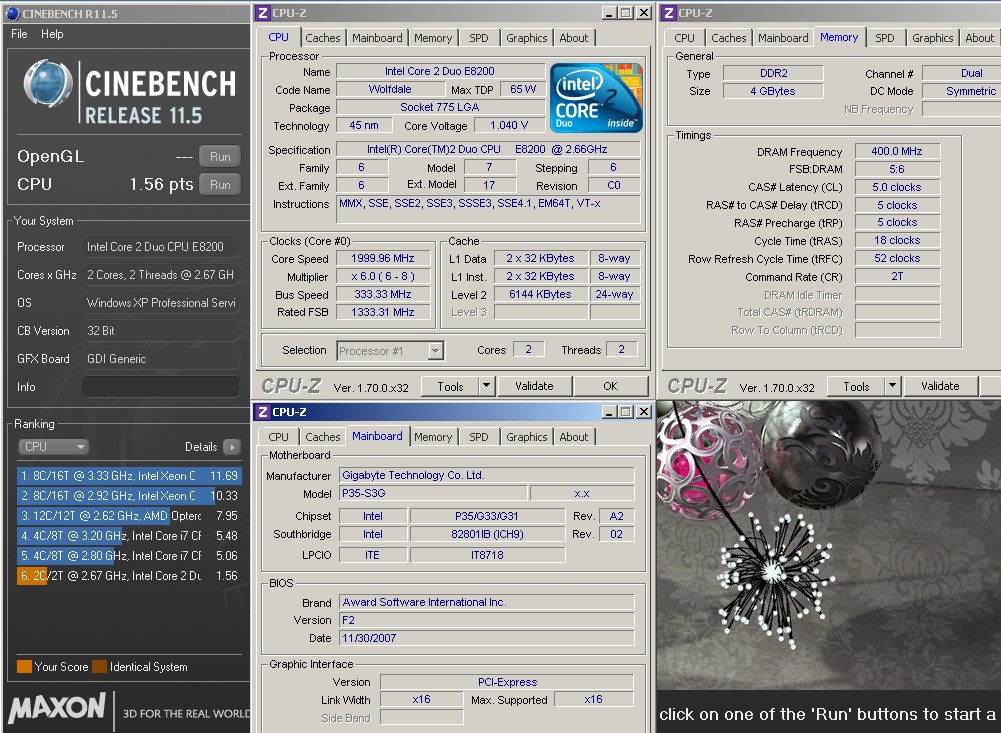Select ranking row 3 AMD Opteron 7.95

point(130,515)
